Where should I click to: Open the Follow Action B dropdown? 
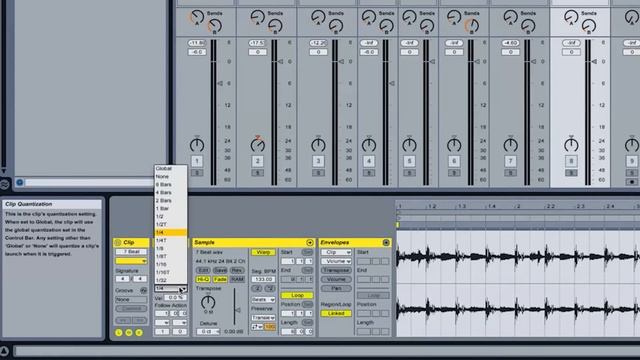[180, 322]
